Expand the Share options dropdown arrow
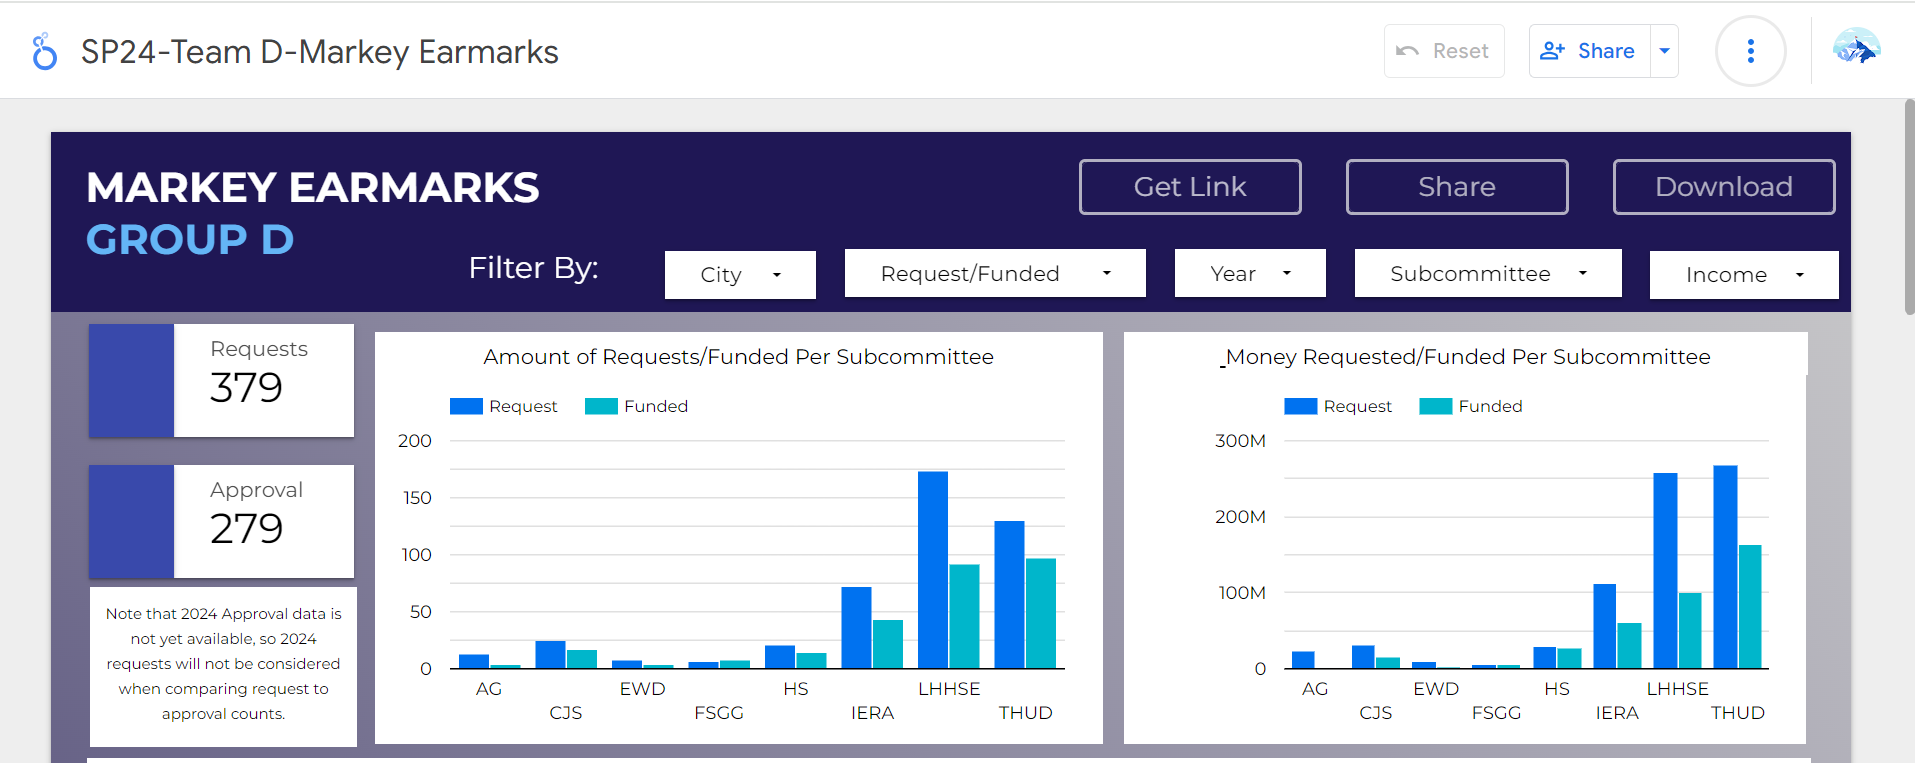The image size is (1915, 763). tap(1664, 51)
